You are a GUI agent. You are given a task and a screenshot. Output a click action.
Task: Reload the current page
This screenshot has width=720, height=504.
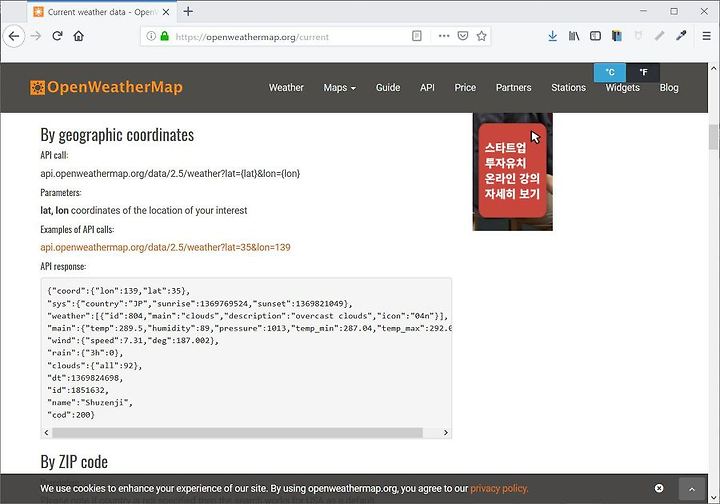pyautogui.click(x=57, y=36)
